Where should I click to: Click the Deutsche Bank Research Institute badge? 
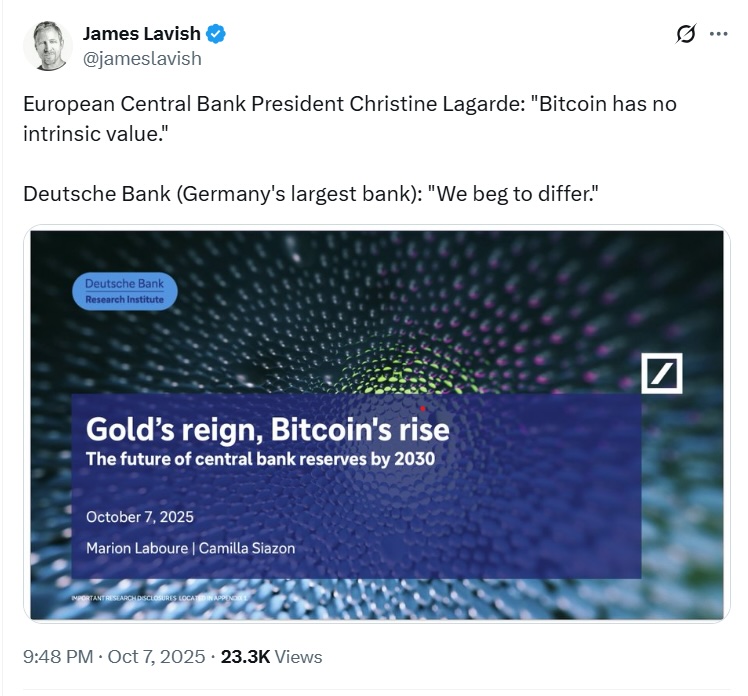[x=125, y=291]
